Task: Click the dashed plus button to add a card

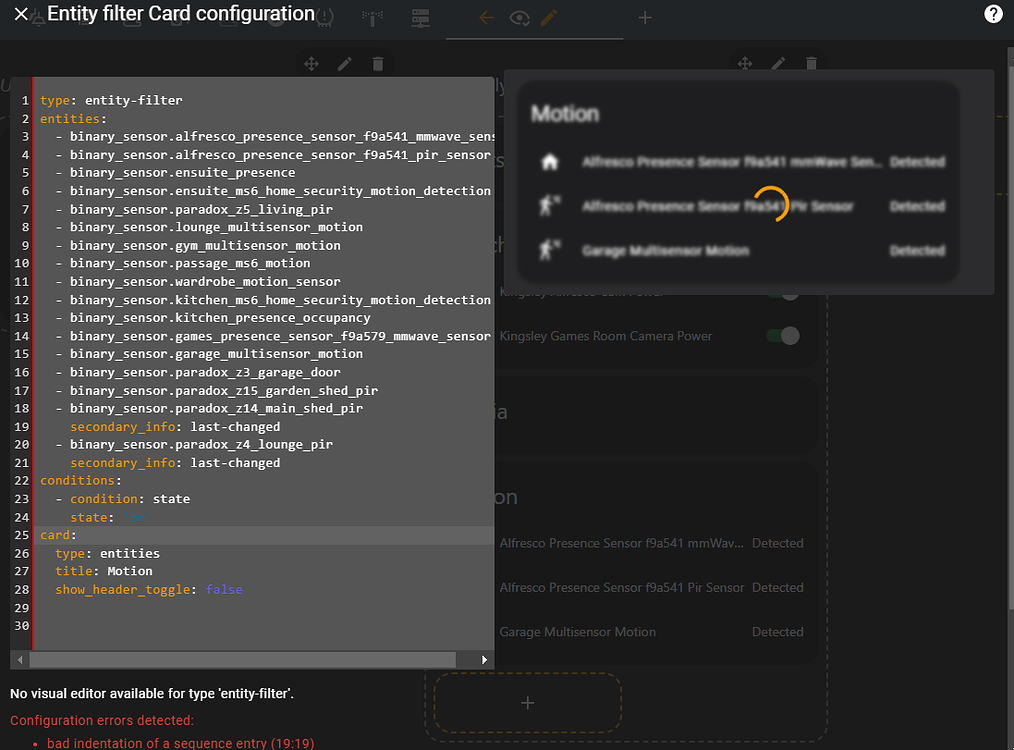Action: point(527,703)
